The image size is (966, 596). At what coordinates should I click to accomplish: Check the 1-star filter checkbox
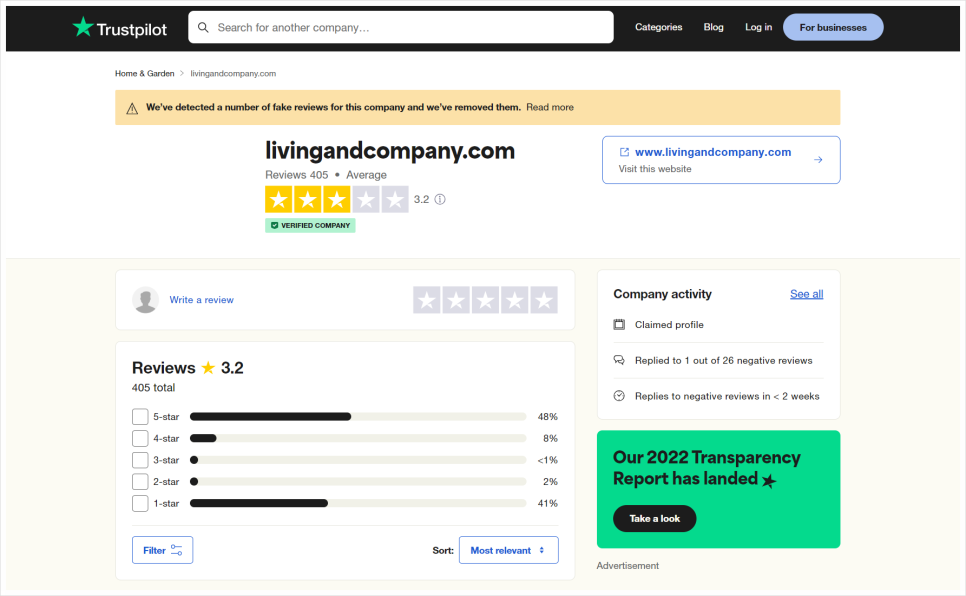coord(140,503)
